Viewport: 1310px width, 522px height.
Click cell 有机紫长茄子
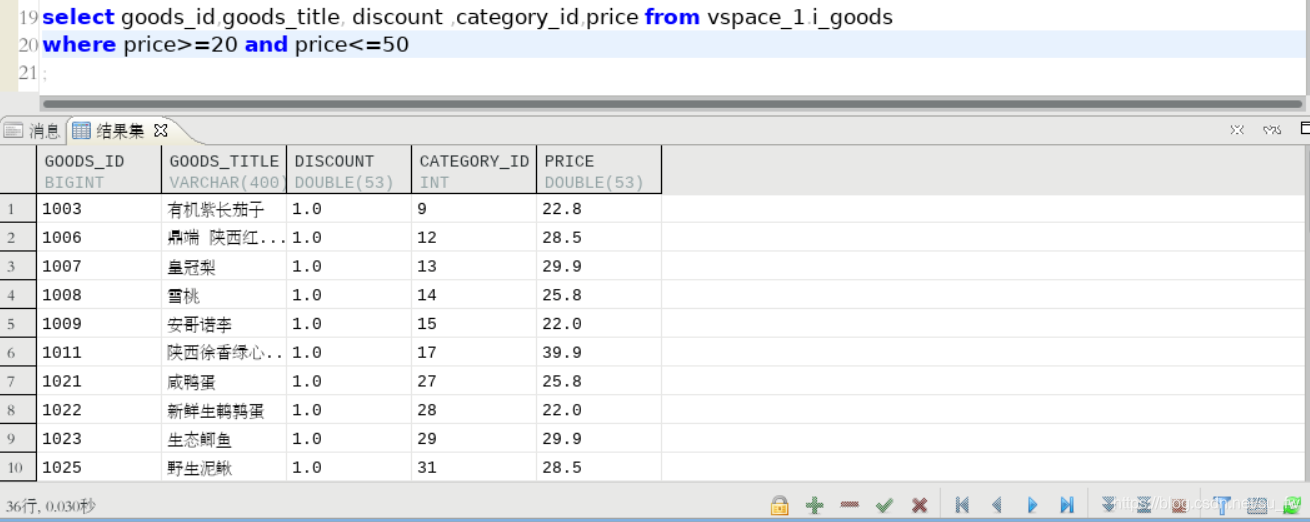point(224,209)
